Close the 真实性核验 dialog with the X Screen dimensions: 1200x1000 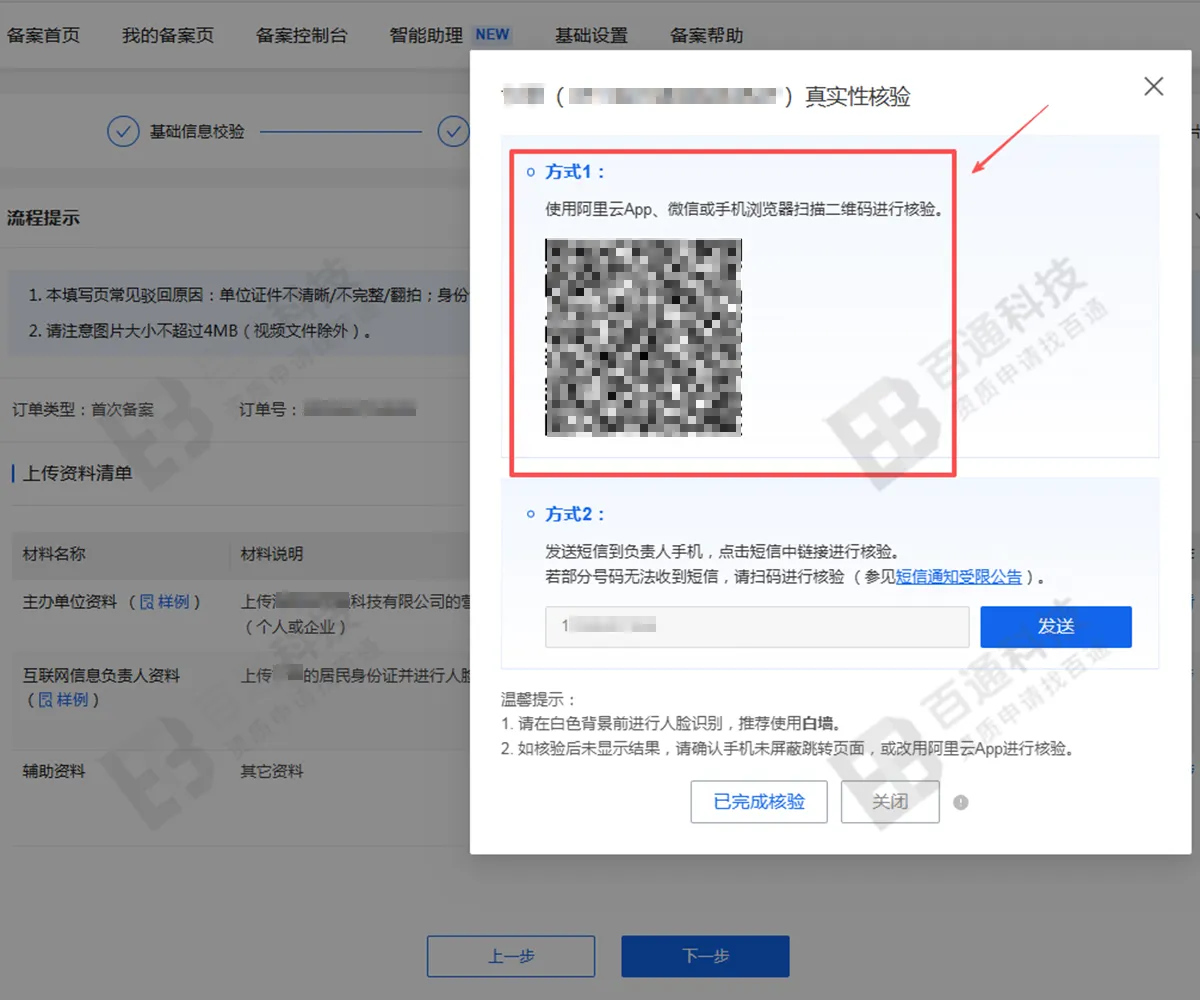click(1154, 87)
